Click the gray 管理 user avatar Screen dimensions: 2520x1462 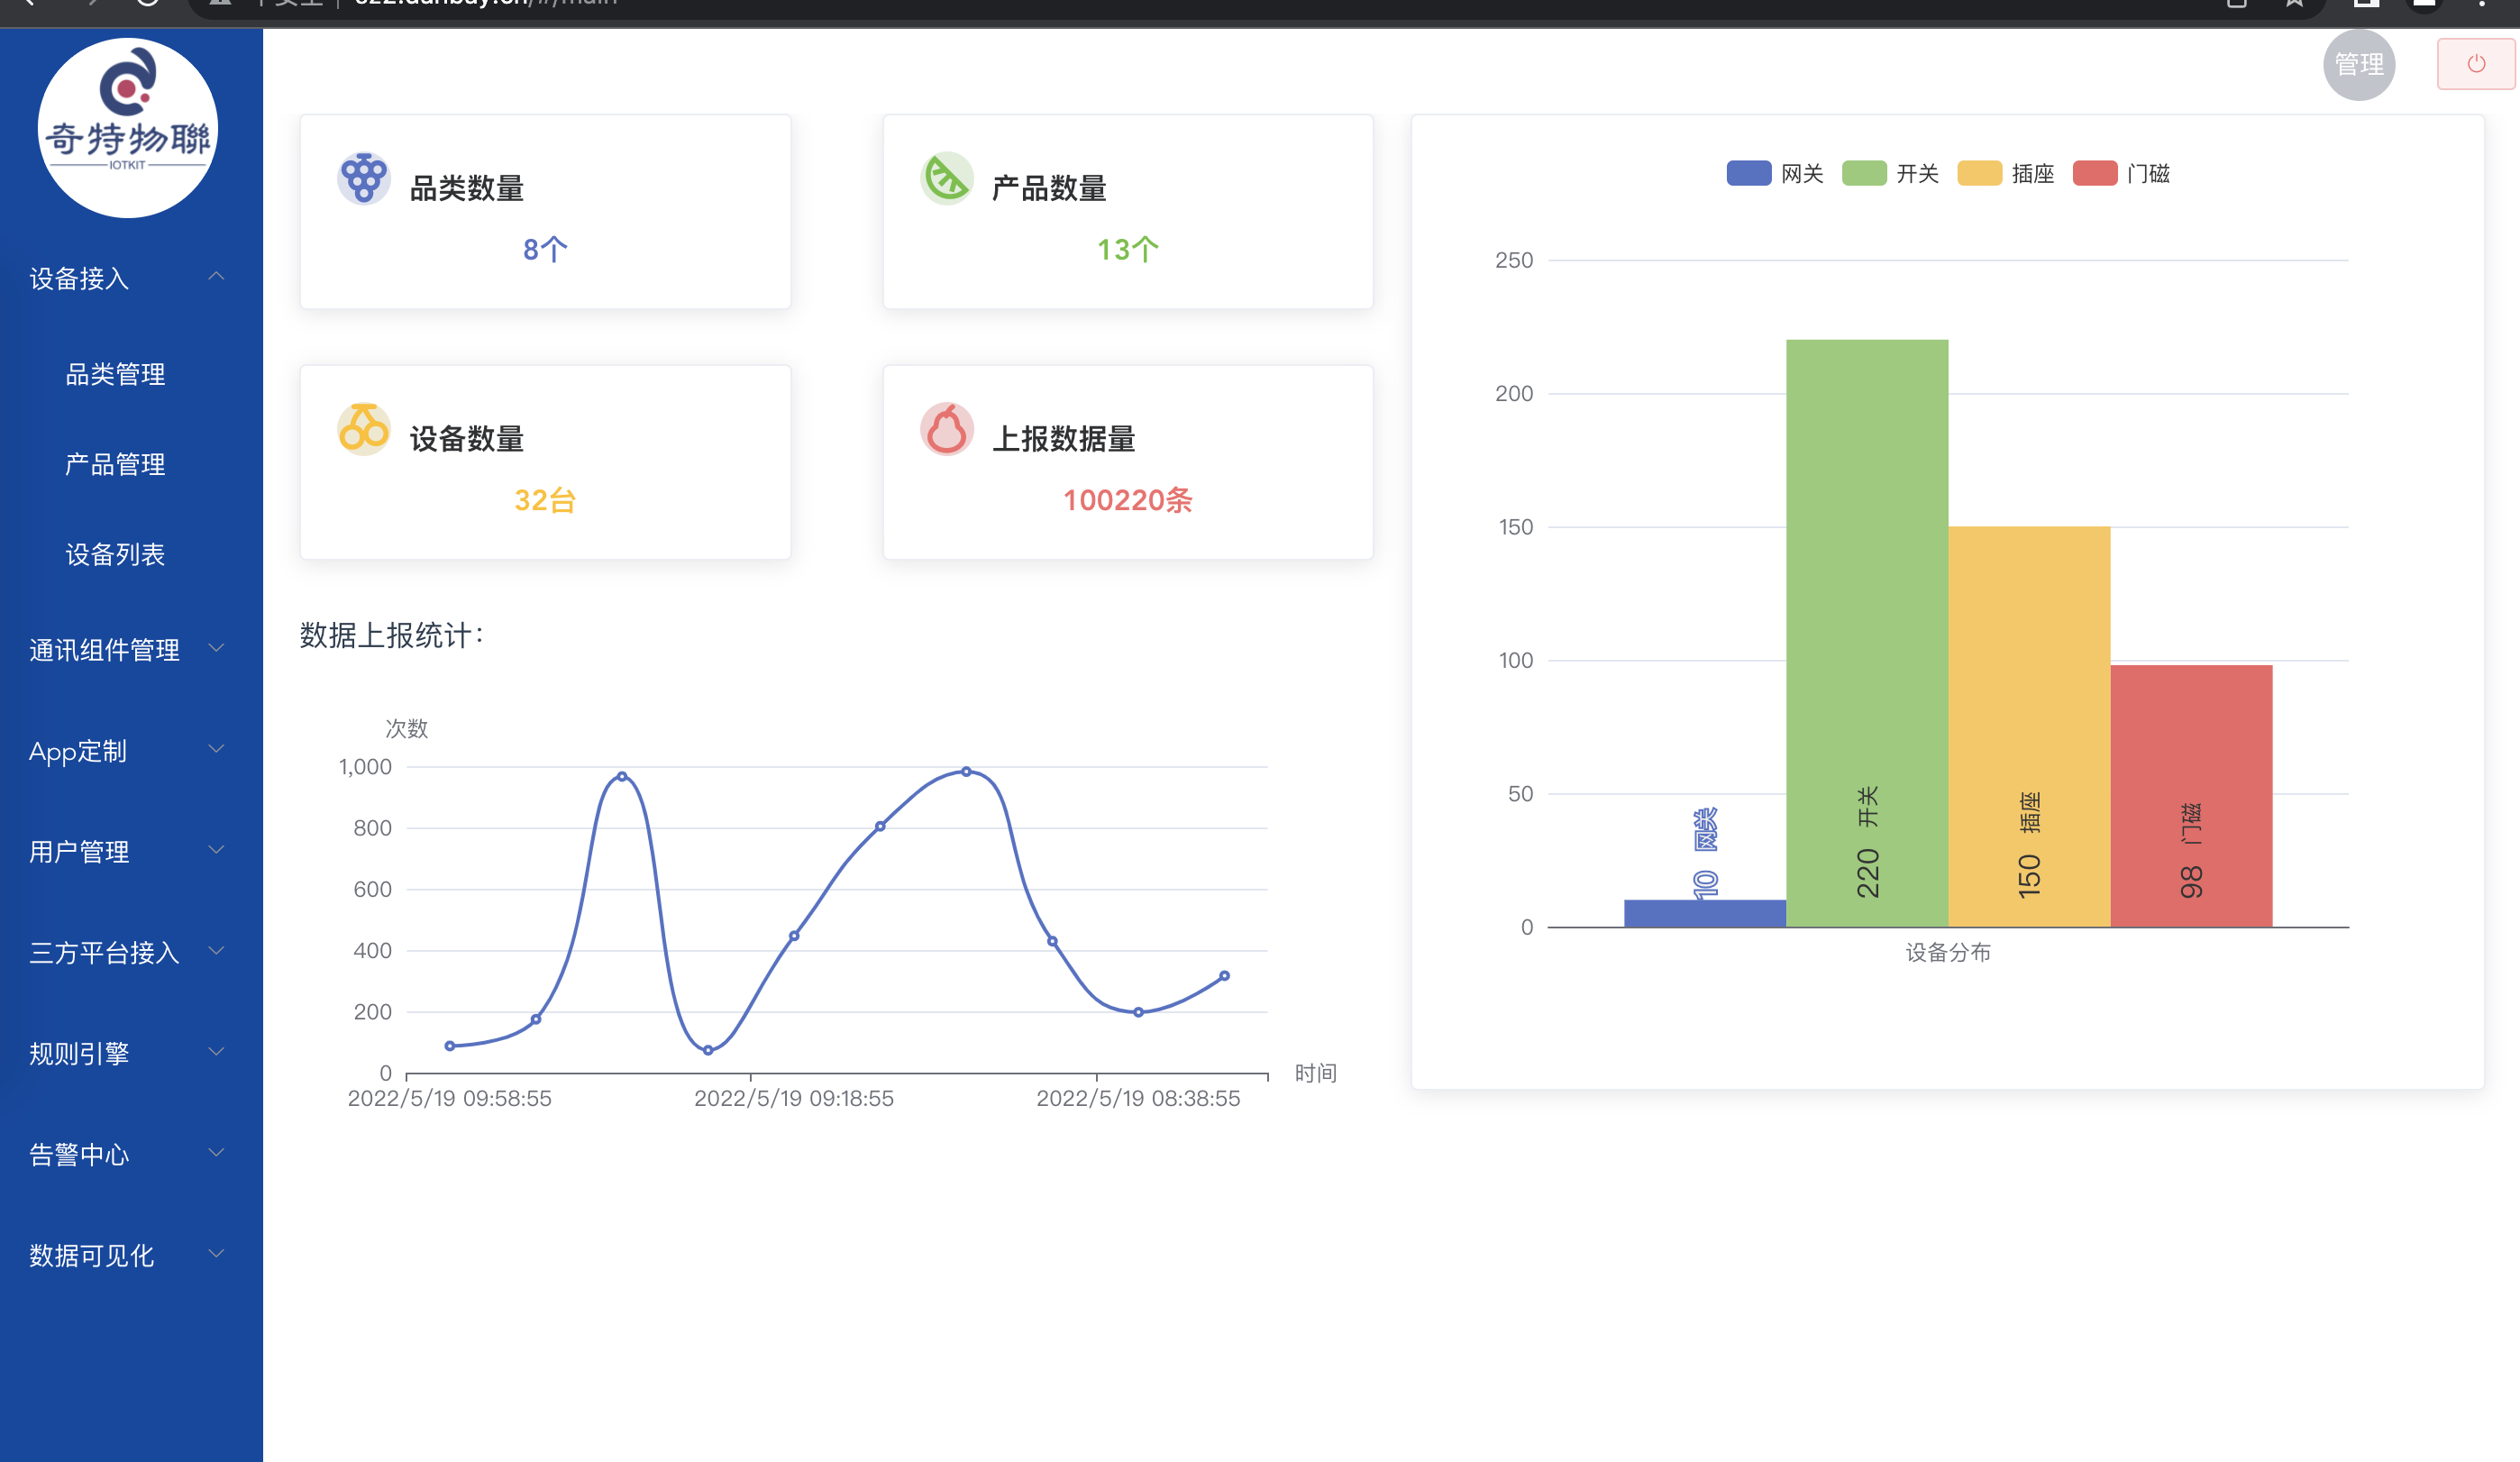[x=2358, y=65]
